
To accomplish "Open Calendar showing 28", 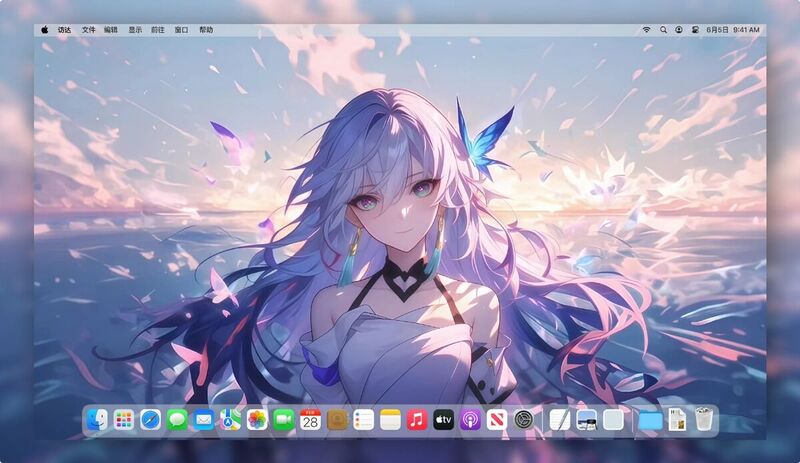I will (x=310, y=420).
